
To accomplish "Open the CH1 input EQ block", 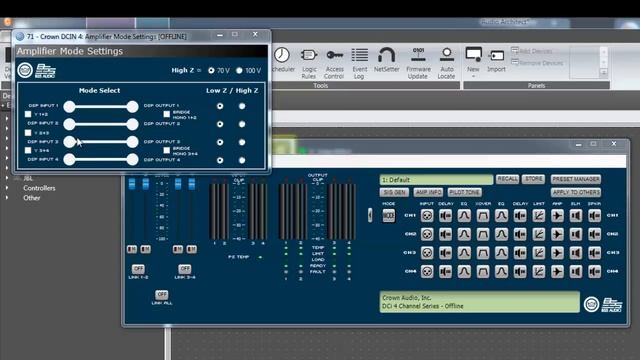I will [x=464, y=216].
